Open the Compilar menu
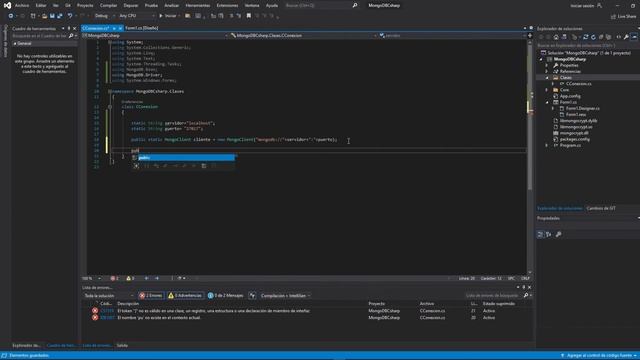The image size is (640, 360). 108,5
